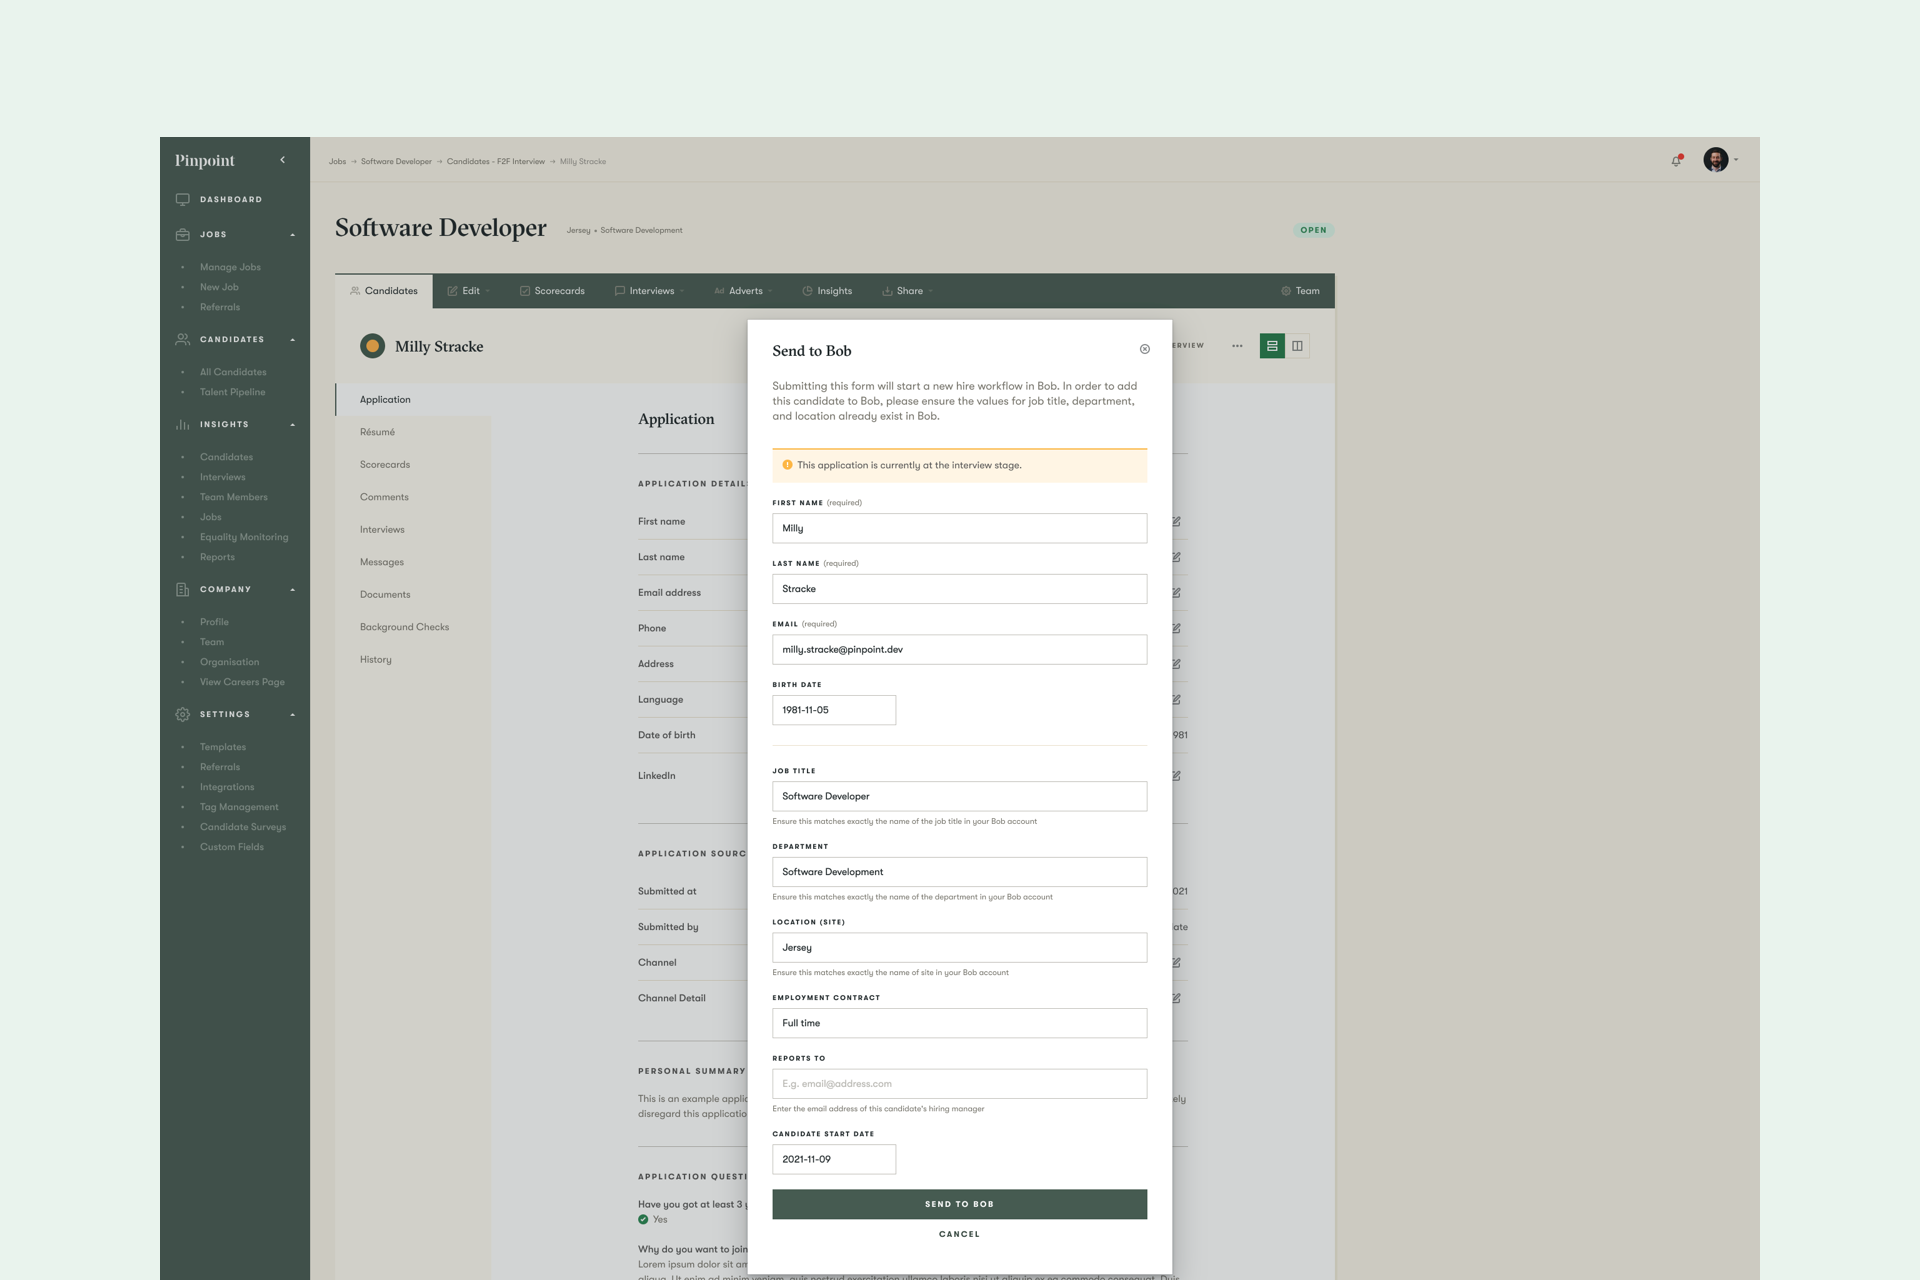This screenshot has height=1280, width=1920.
Task: Collapse the Settings section in sidebar
Action: point(291,714)
